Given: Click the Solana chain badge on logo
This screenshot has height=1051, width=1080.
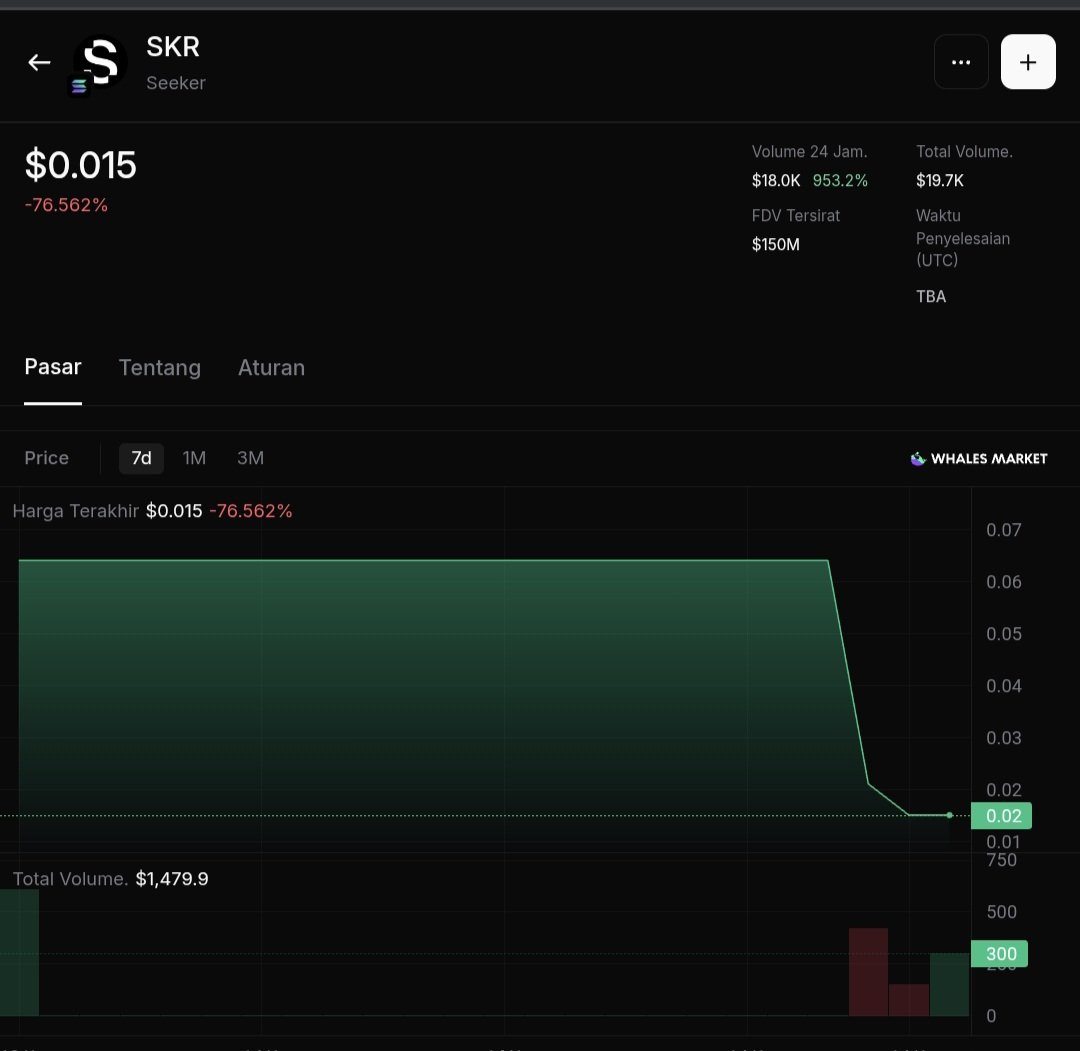Looking at the screenshot, I should 79,86.
